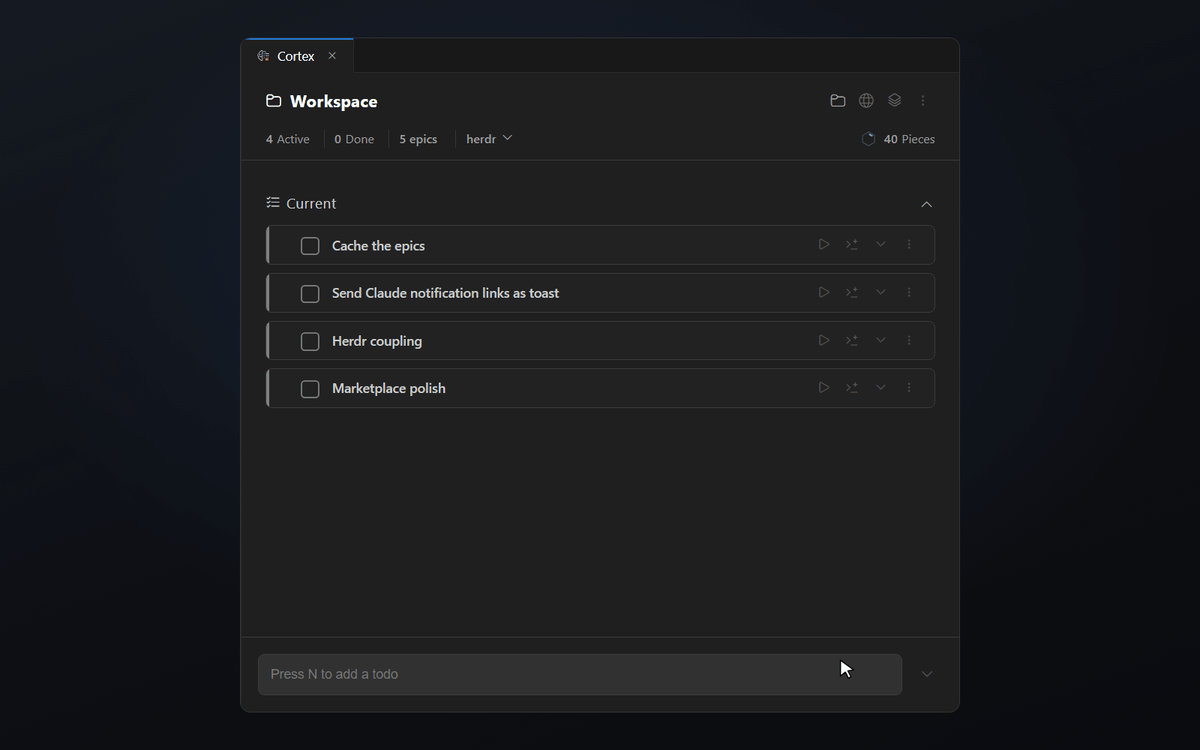
Task: Open more options for Send Claude notification todo
Action: pos(909,293)
